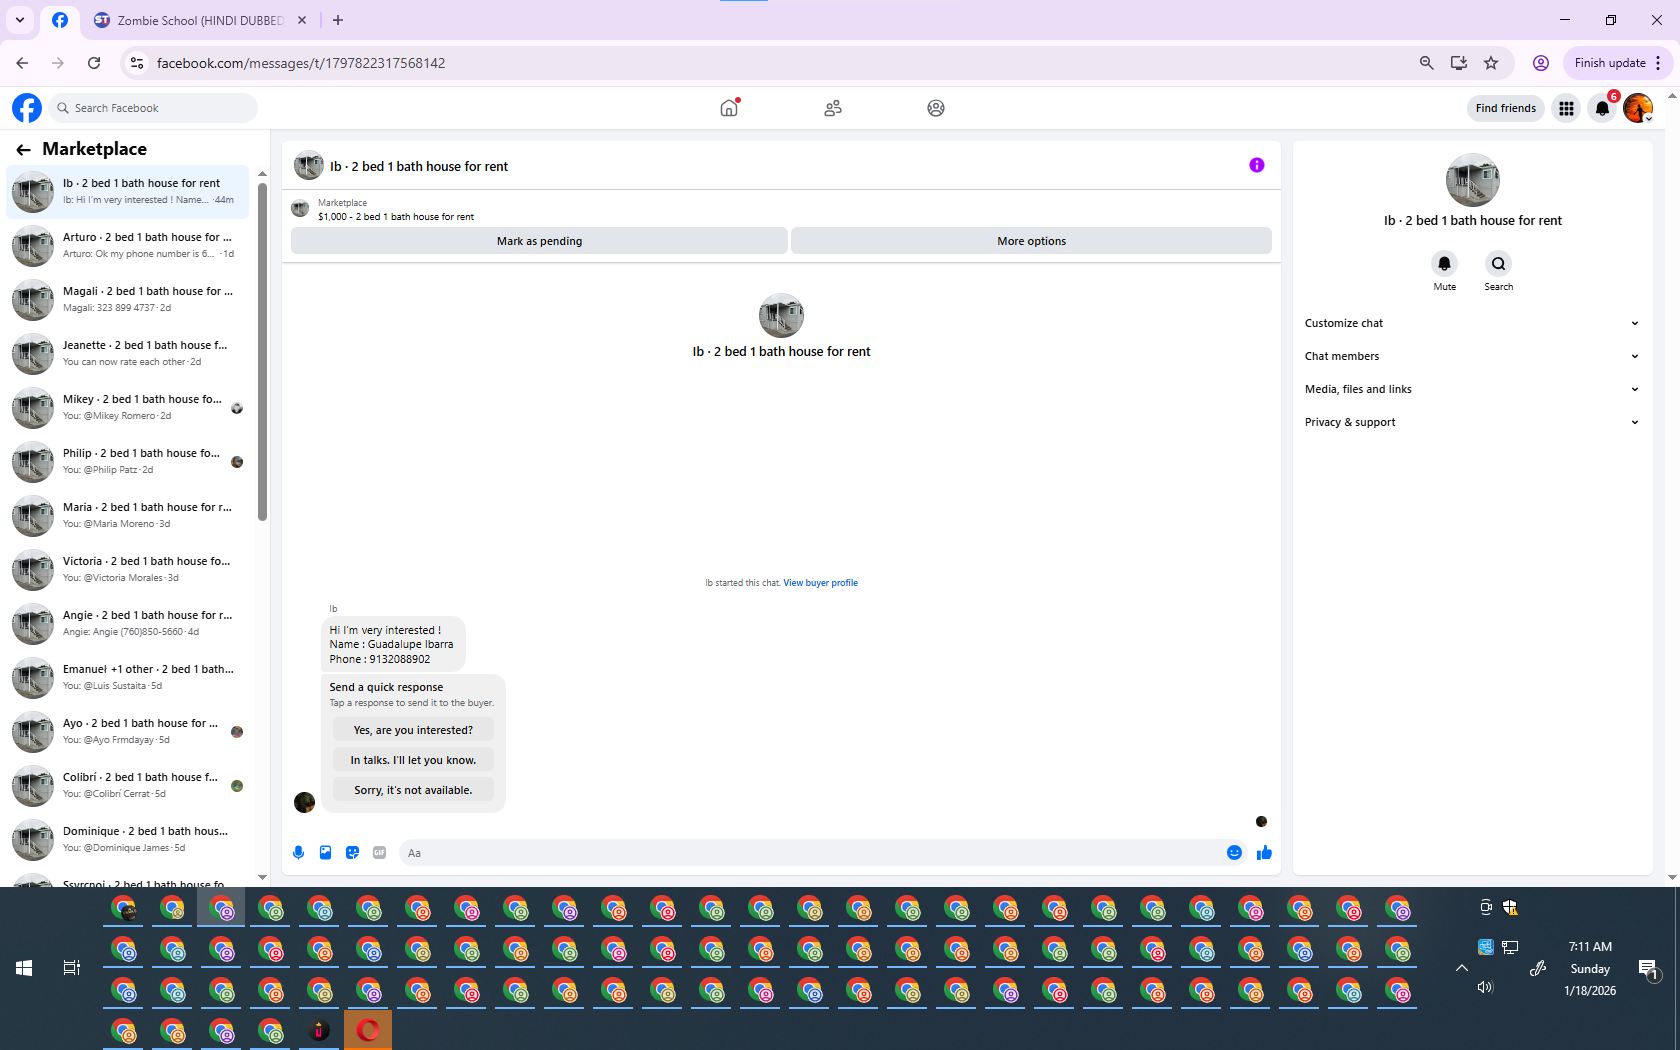Open Windows Start menu
Image resolution: width=1680 pixels, height=1050 pixels.
coord(24,968)
